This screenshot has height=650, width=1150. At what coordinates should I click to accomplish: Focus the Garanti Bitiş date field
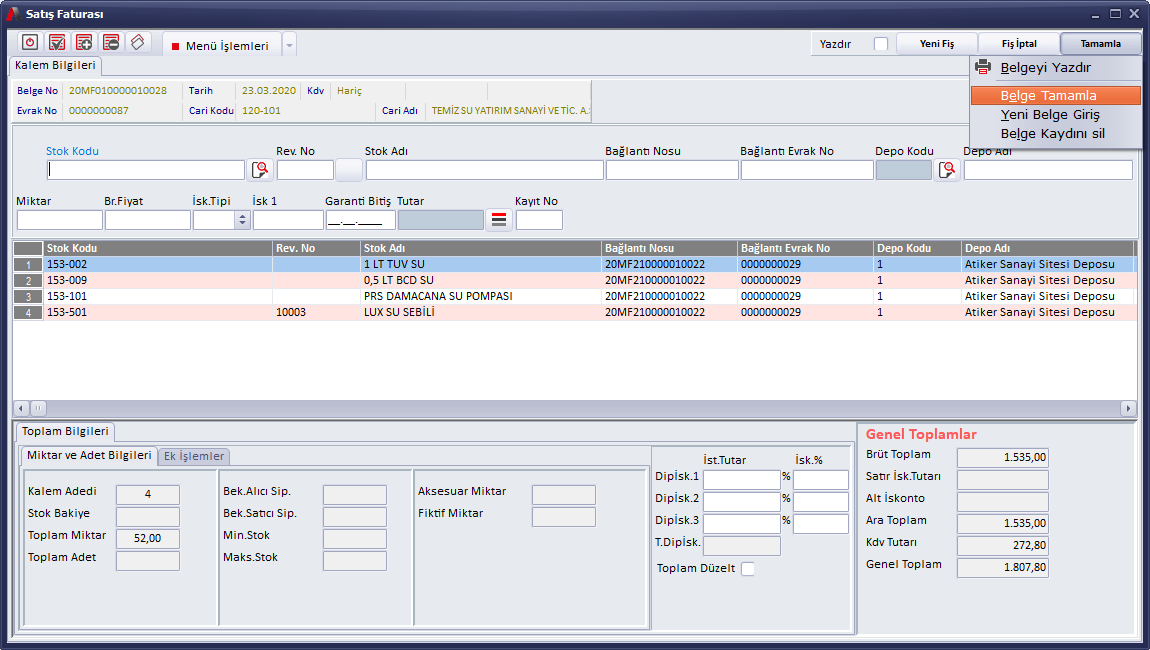coord(361,220)
